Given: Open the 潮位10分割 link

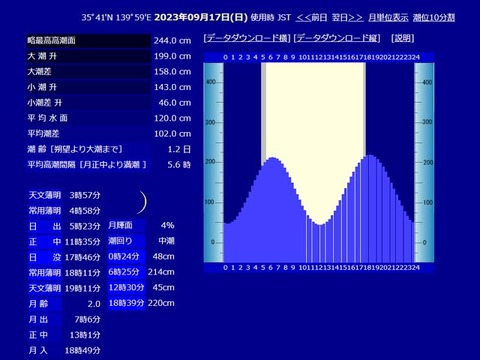Looking at the screenshot, I should [434, 17].
